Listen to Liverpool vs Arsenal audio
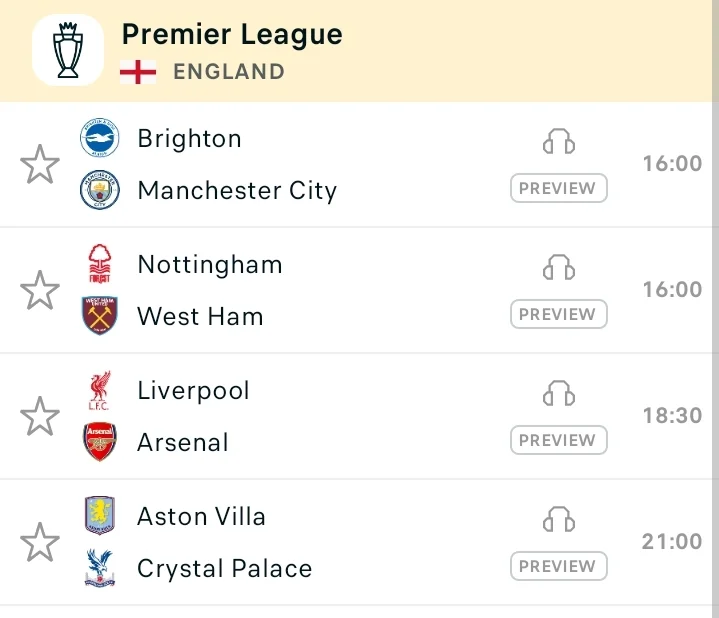Image resolution: width=719 pixels, height=618 pixels. point(559,393)
